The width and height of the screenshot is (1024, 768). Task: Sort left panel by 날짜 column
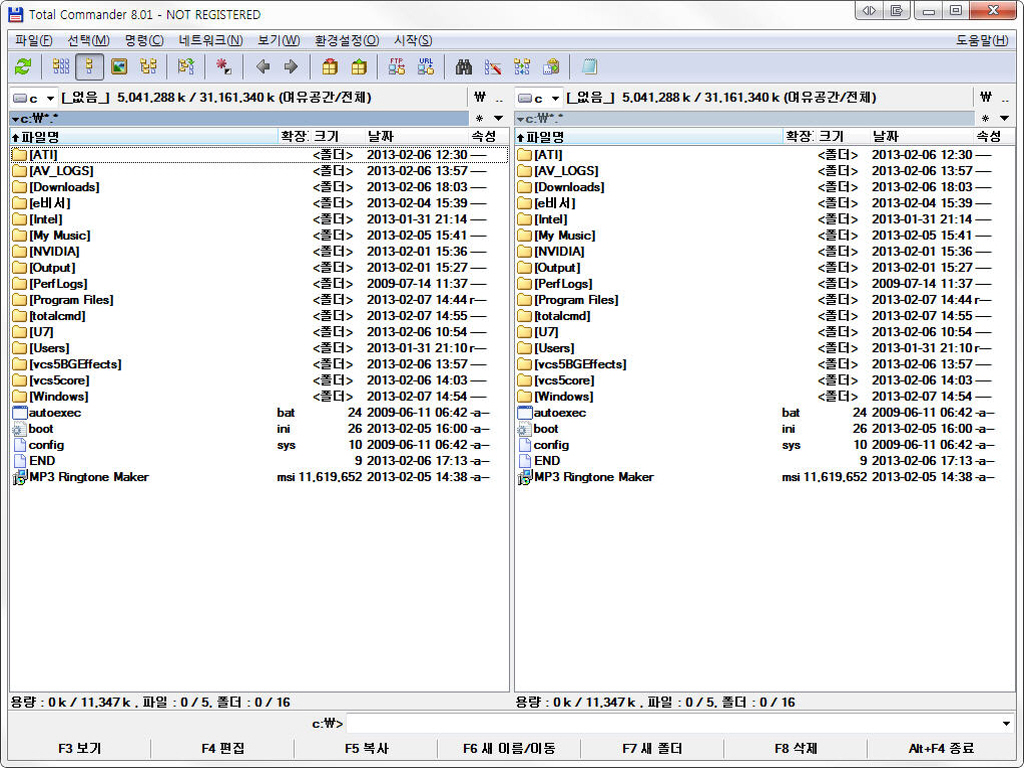coord(416,136)
